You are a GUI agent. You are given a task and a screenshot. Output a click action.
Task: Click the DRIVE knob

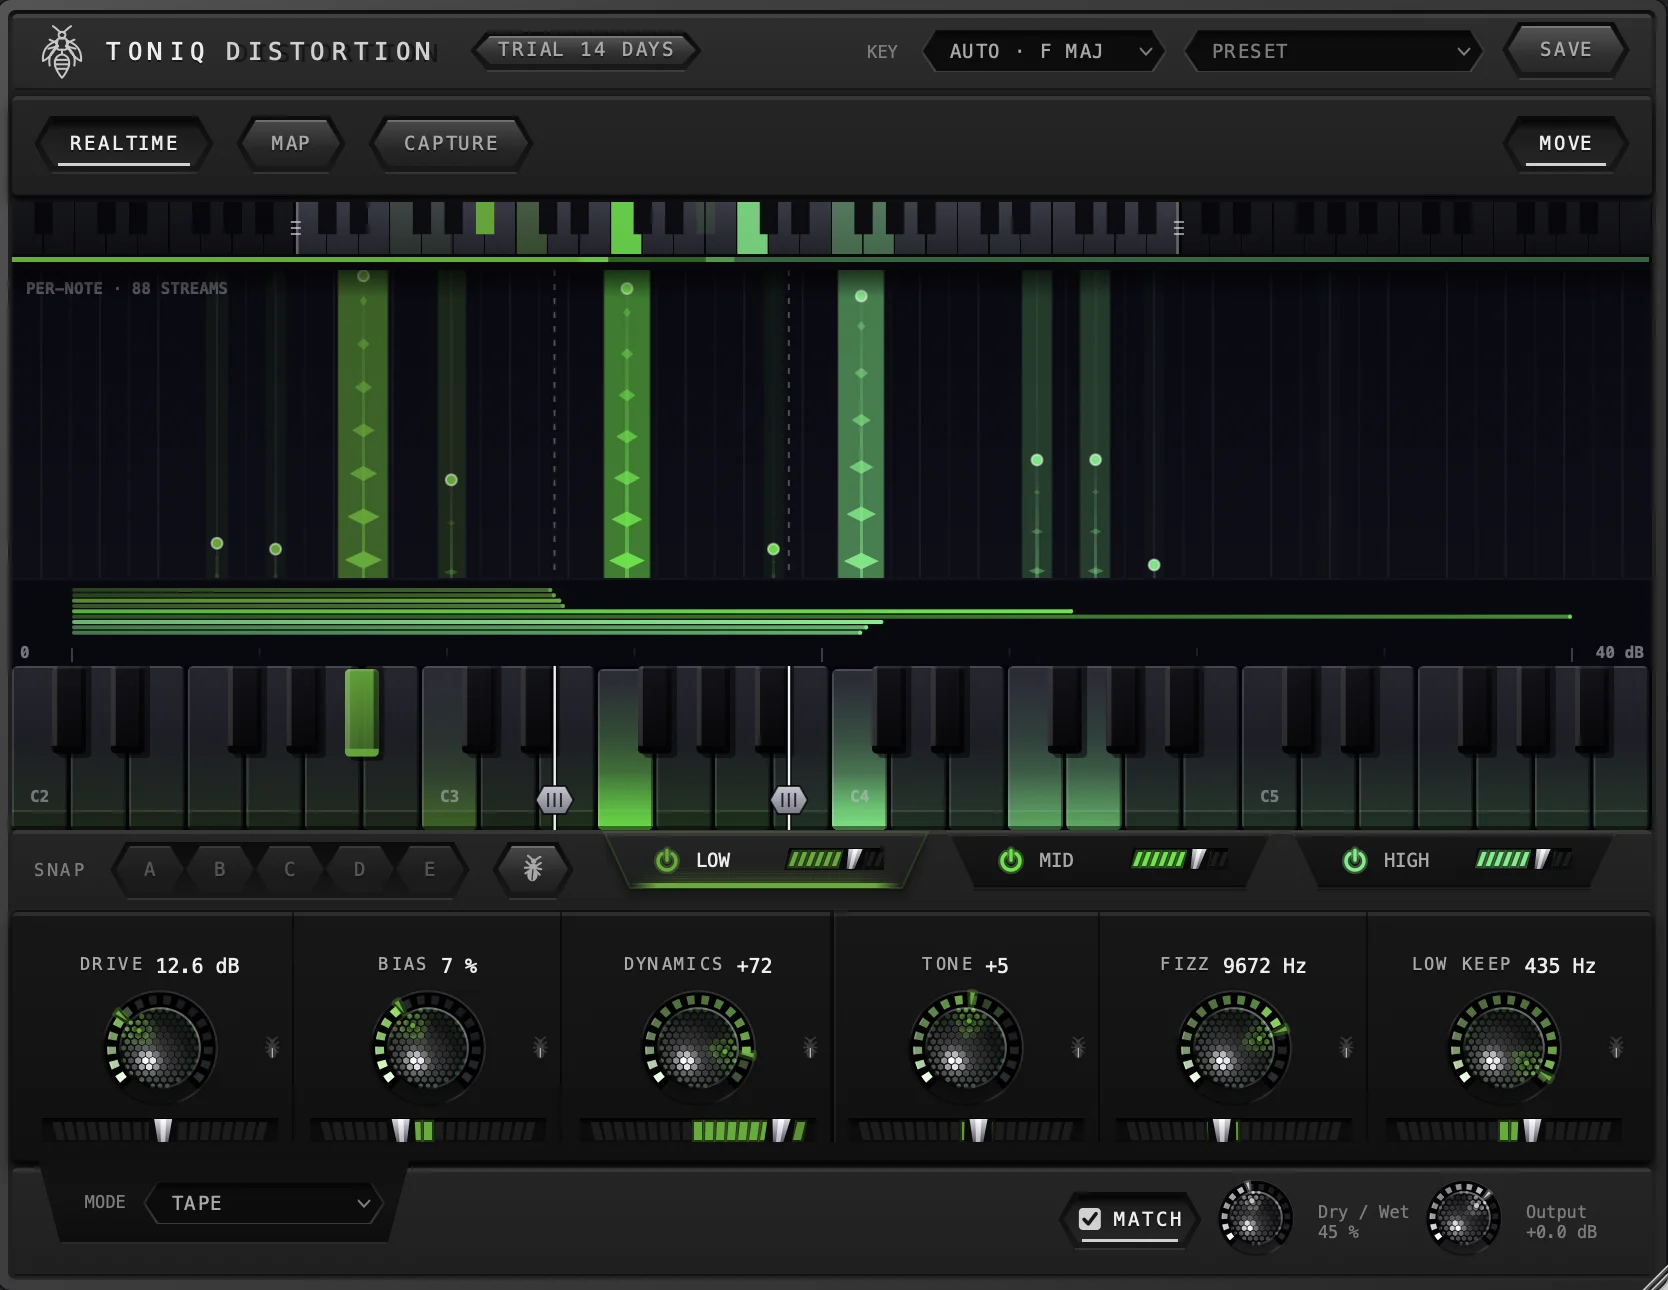(160, 1046)
